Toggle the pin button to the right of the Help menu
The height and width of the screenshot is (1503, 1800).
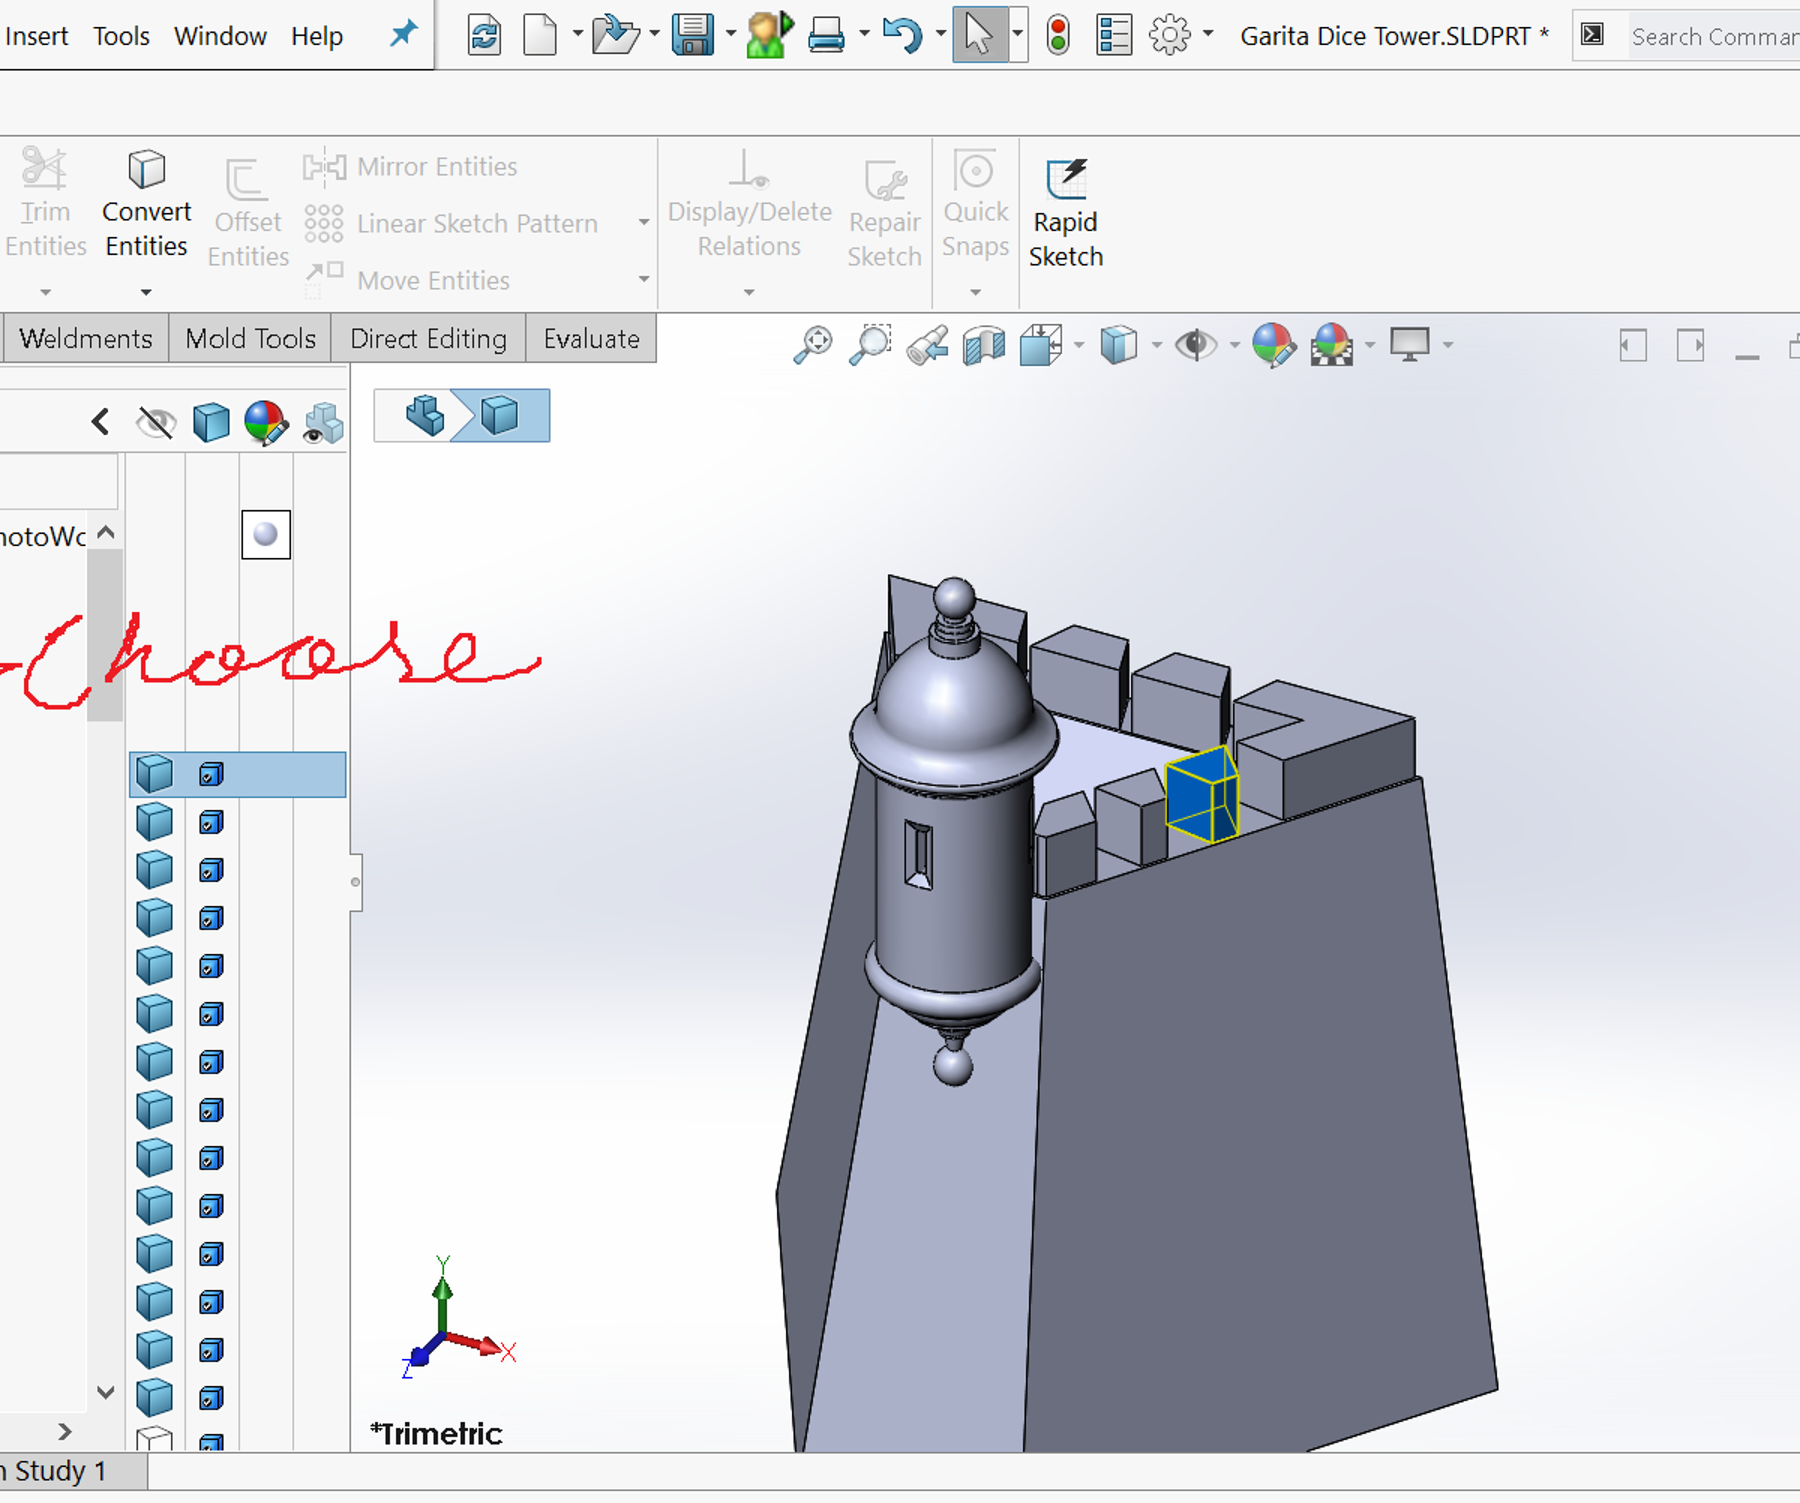[403, 35]
